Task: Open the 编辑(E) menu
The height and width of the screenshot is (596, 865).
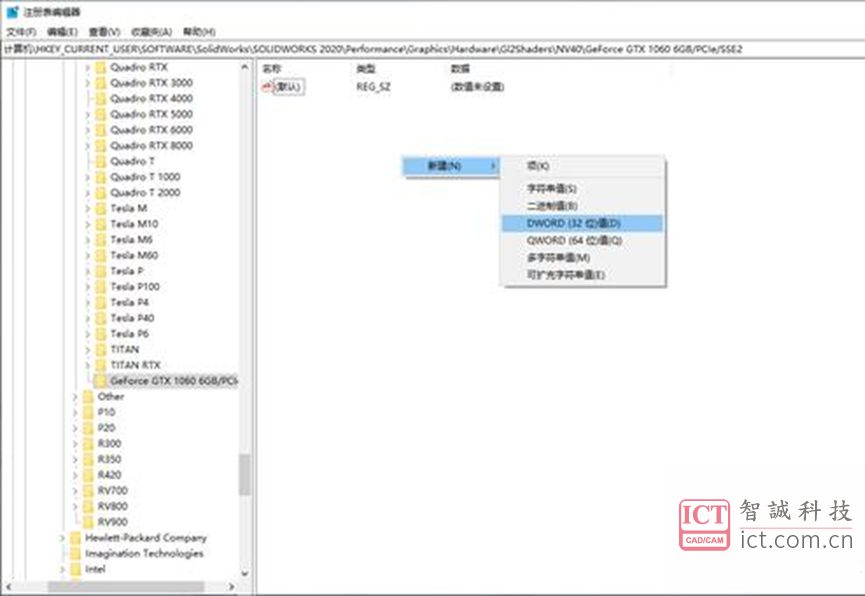Action: pos(62,32)
